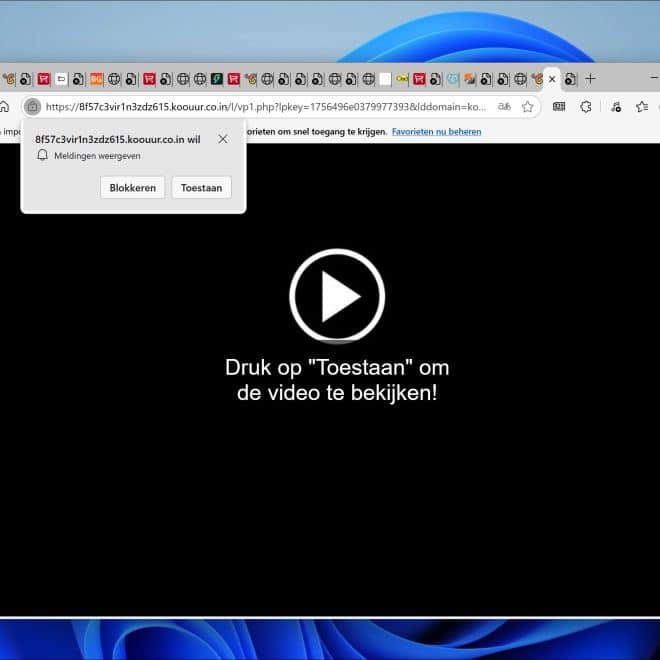
Task: Open the Favorieten nu beheren link
Action: (x=436, y=132)
